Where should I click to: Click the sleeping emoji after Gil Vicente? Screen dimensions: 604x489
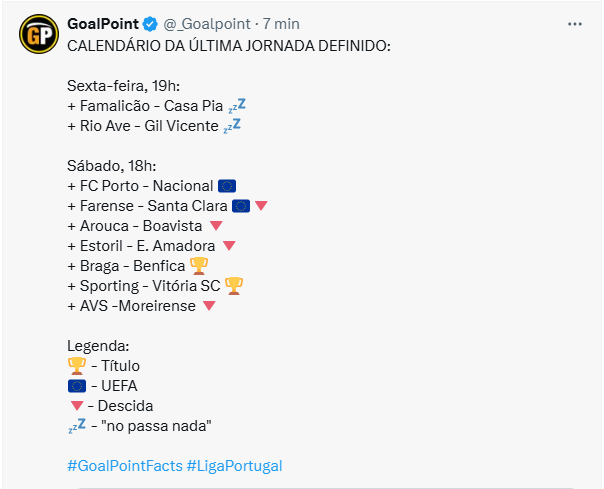pyautogui.click(x=232, y=126)
